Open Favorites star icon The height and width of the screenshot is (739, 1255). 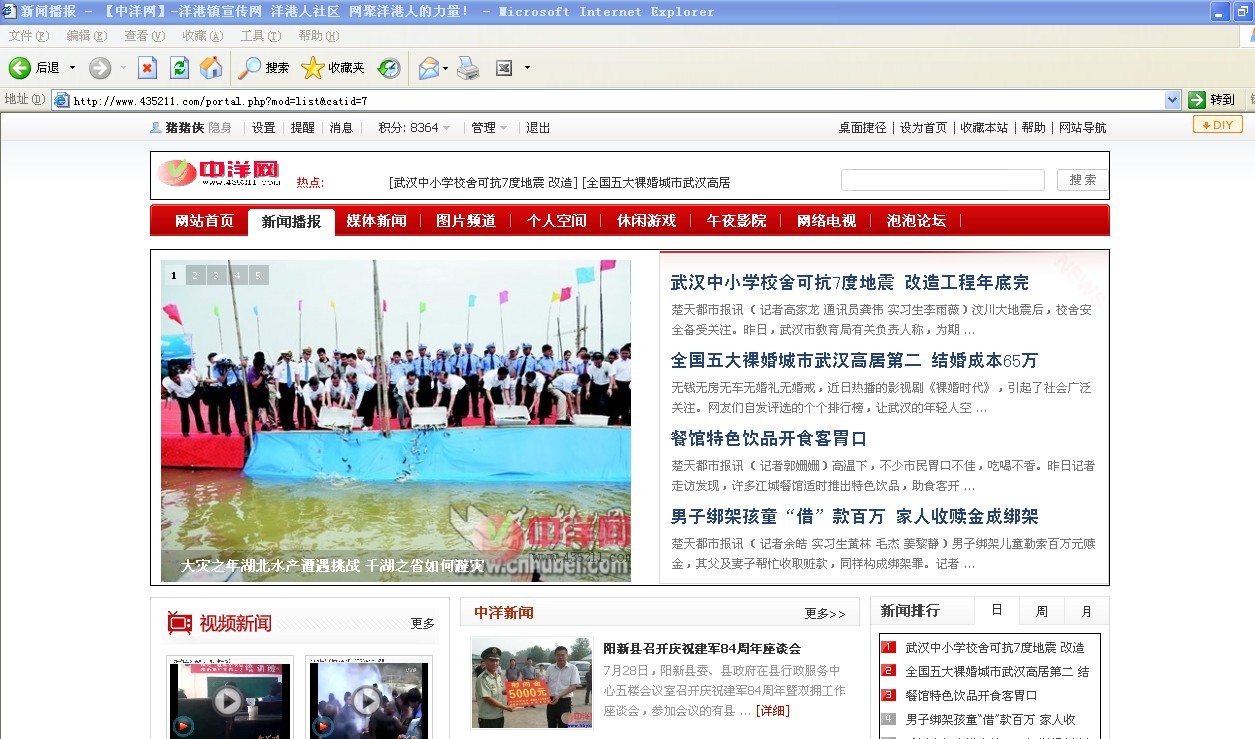(x=313, y=67)
